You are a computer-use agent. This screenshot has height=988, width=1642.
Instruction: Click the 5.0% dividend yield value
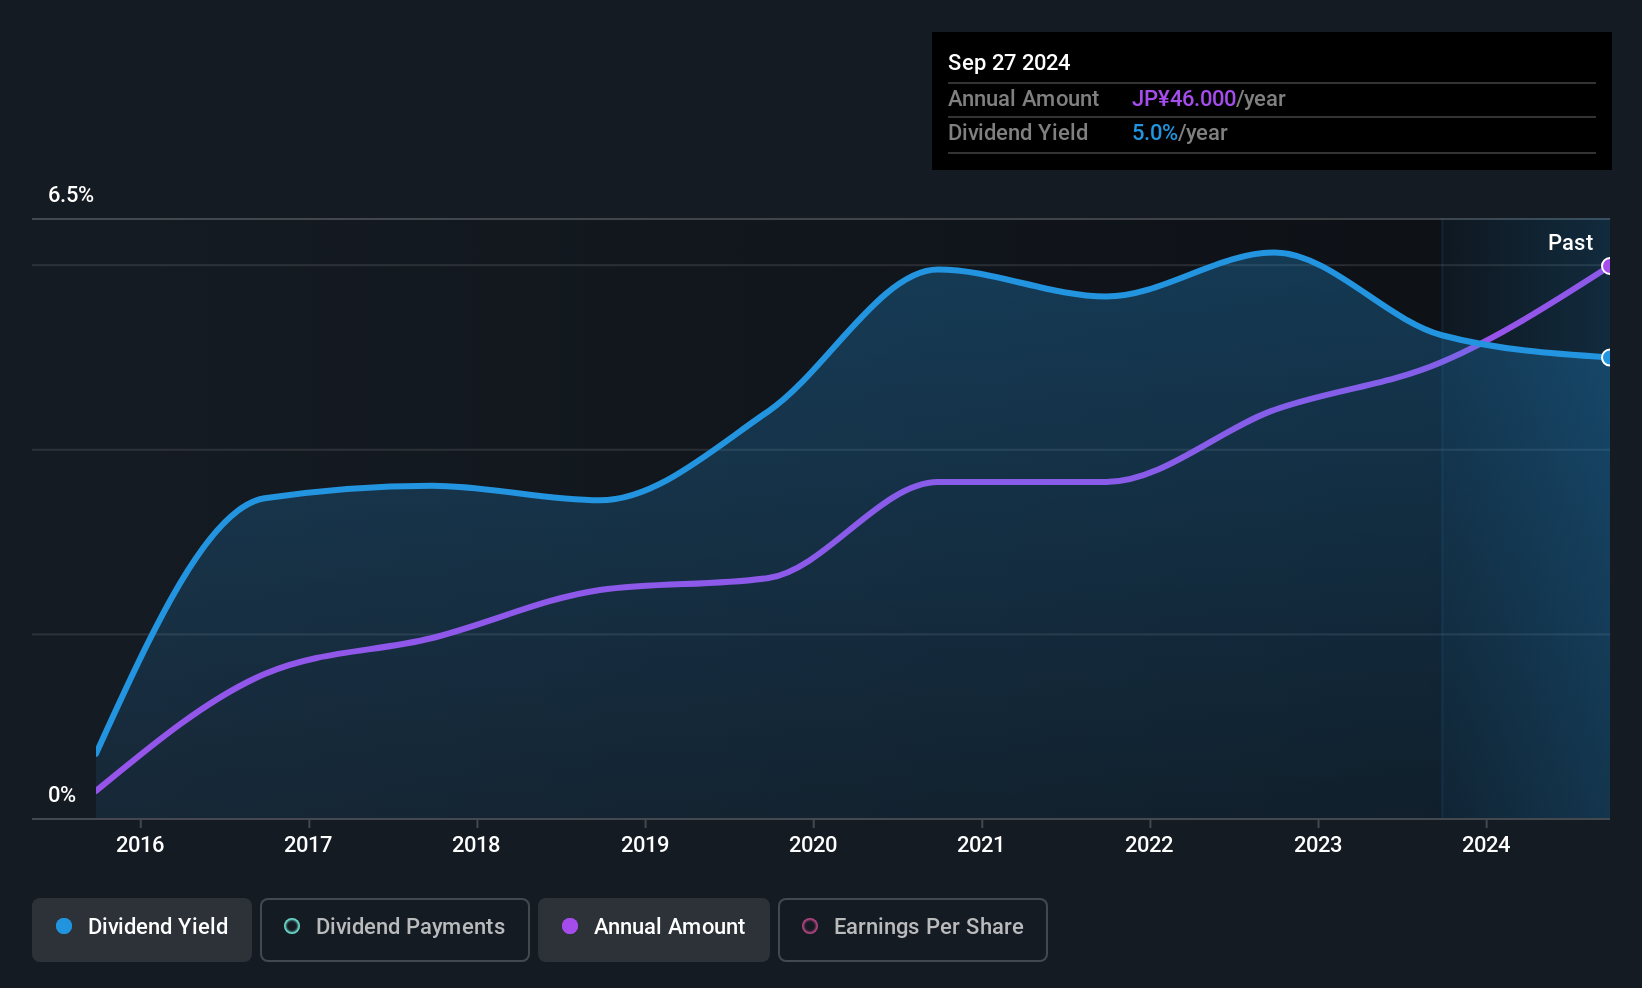click(x=1155, y=133)
